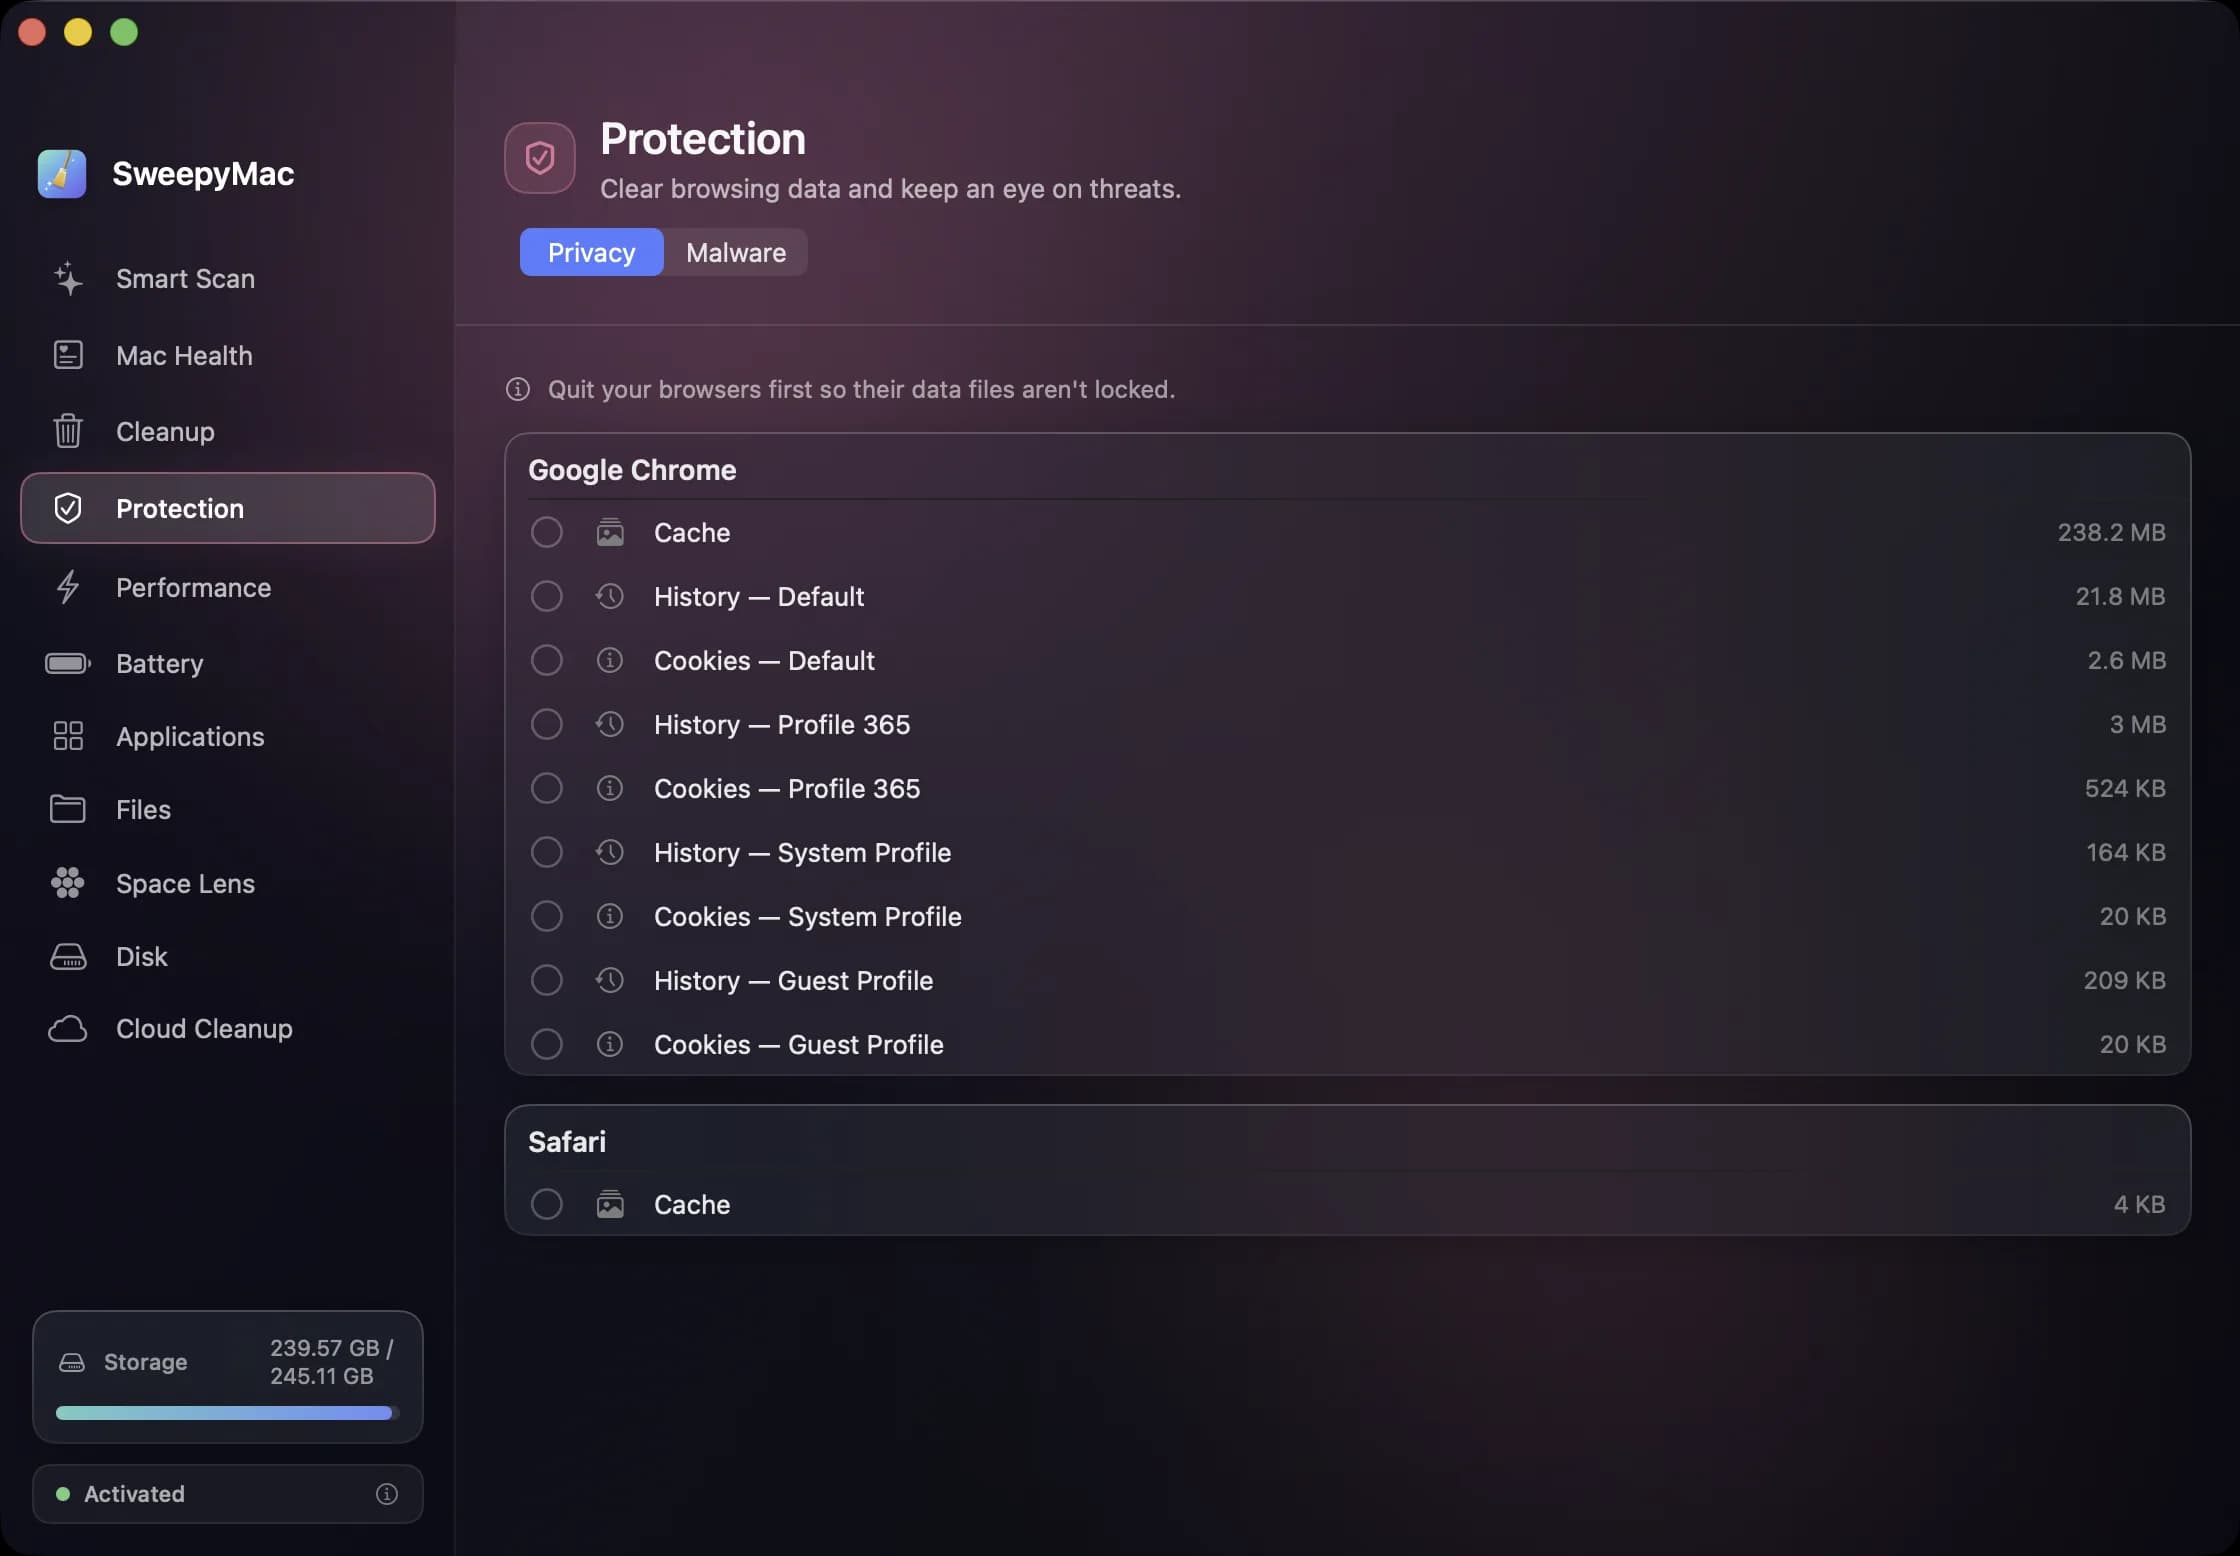Click the Activated license status label
The height and width of the screenshot is (1556, 2240).
(134, 1494)
